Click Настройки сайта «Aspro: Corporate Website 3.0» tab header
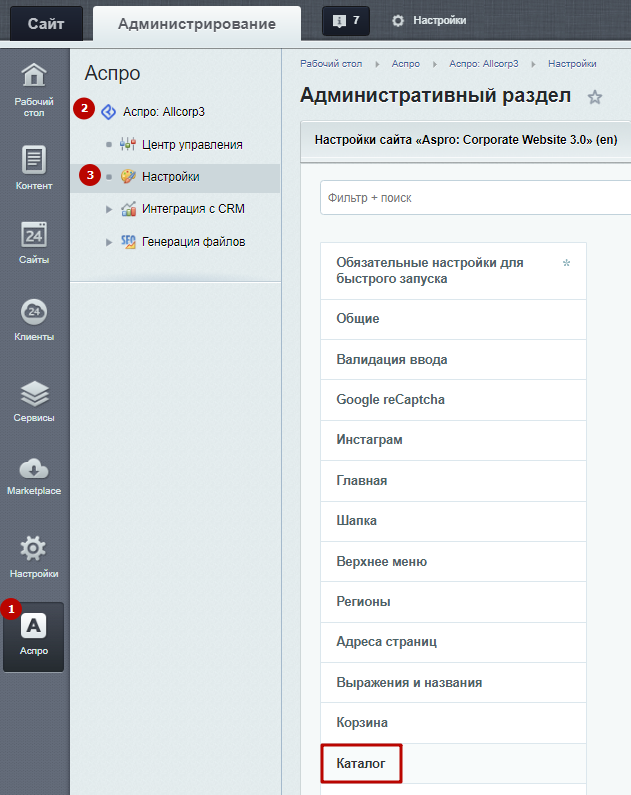Screen dimensions: 631x795 click(466, 140)
